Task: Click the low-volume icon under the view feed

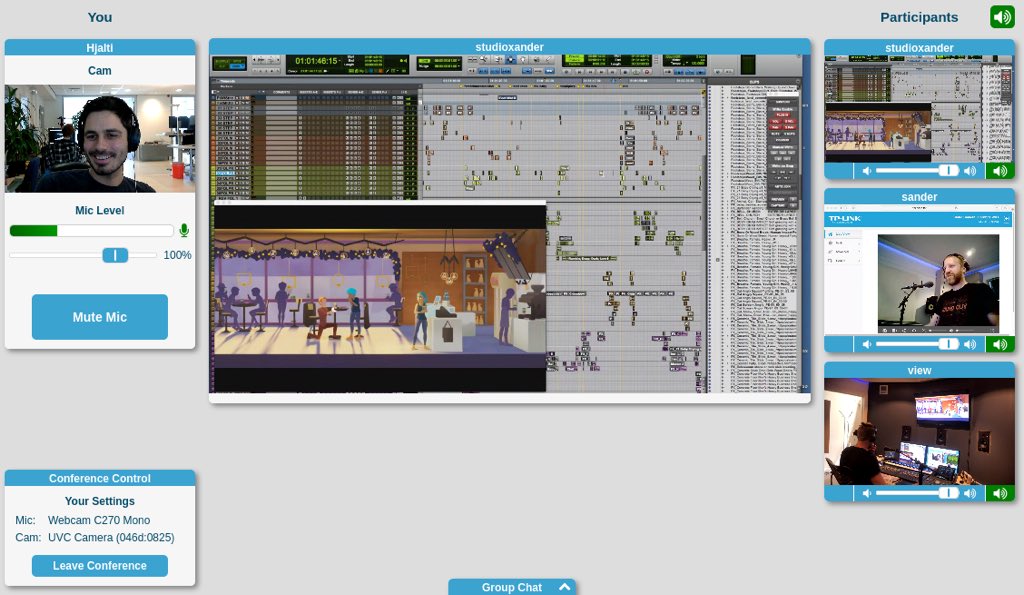Action: (867, 493)
